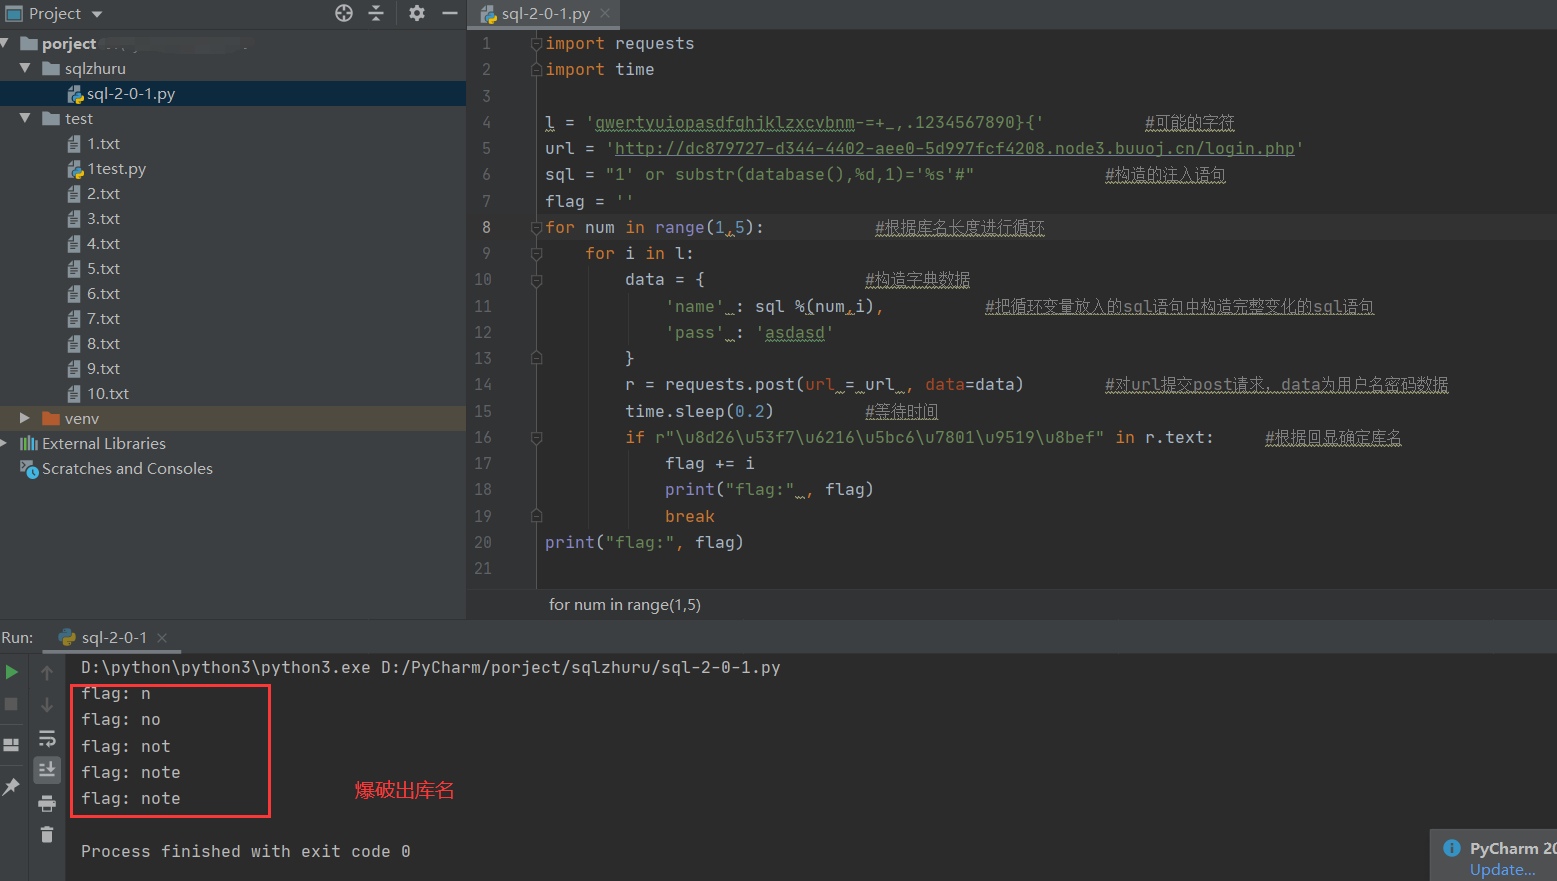Open 1test.py in the project tree
This screenshot has height=881, width=1557.
(116, 168)
